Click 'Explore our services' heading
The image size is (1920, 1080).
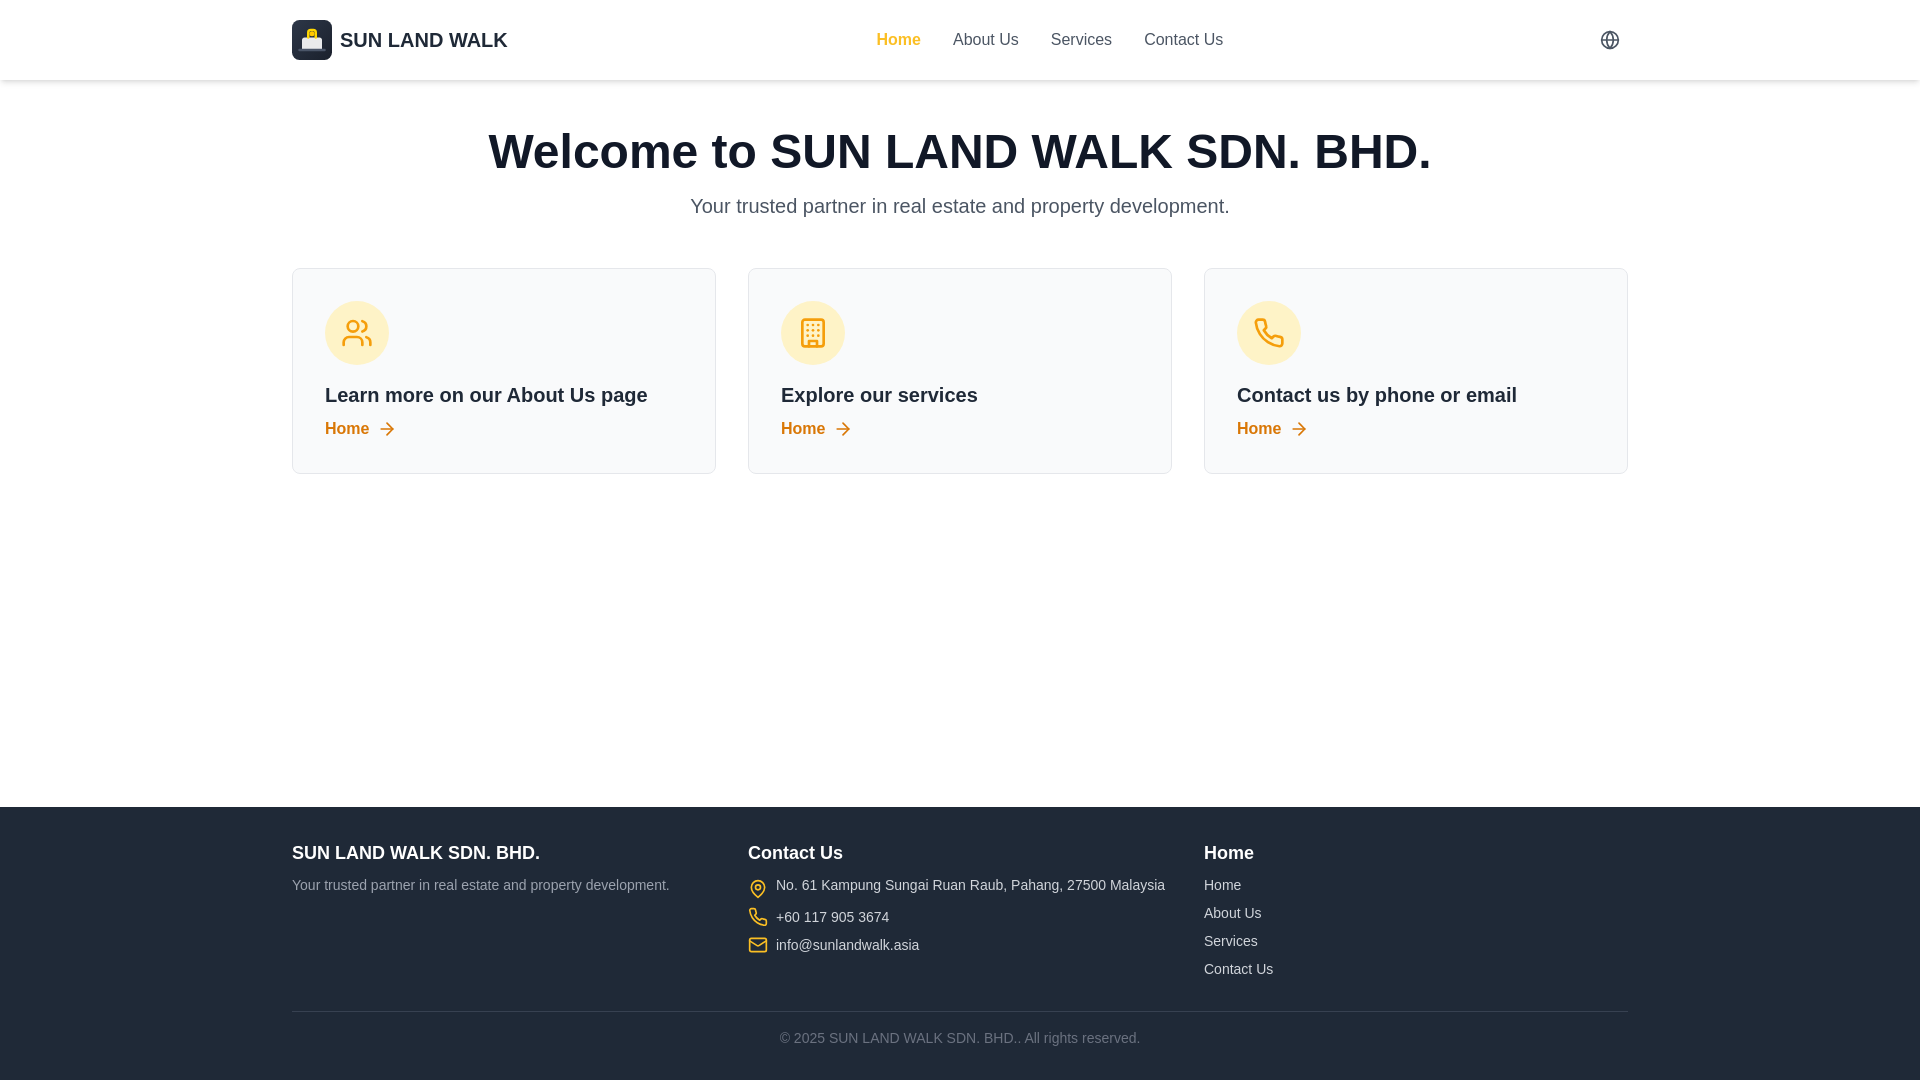879,395
